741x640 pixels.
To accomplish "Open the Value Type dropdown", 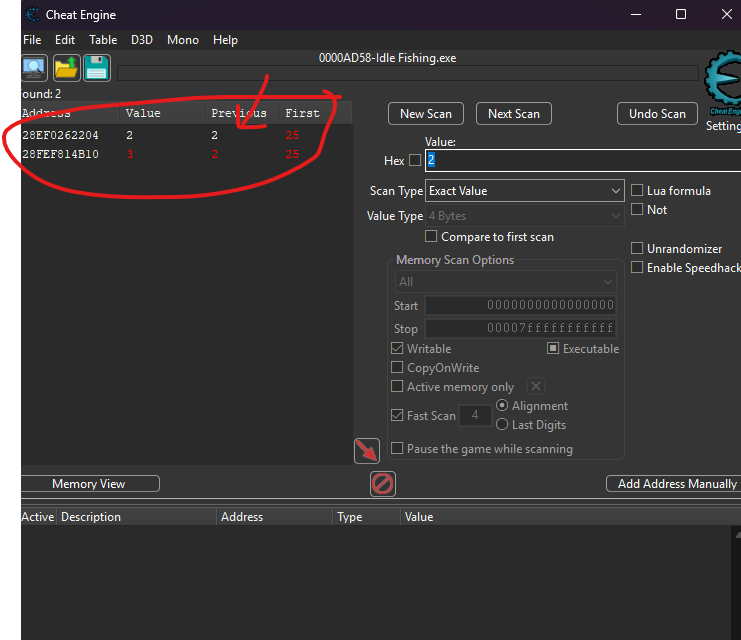I will pyautogui.click(x=525, y=216).
